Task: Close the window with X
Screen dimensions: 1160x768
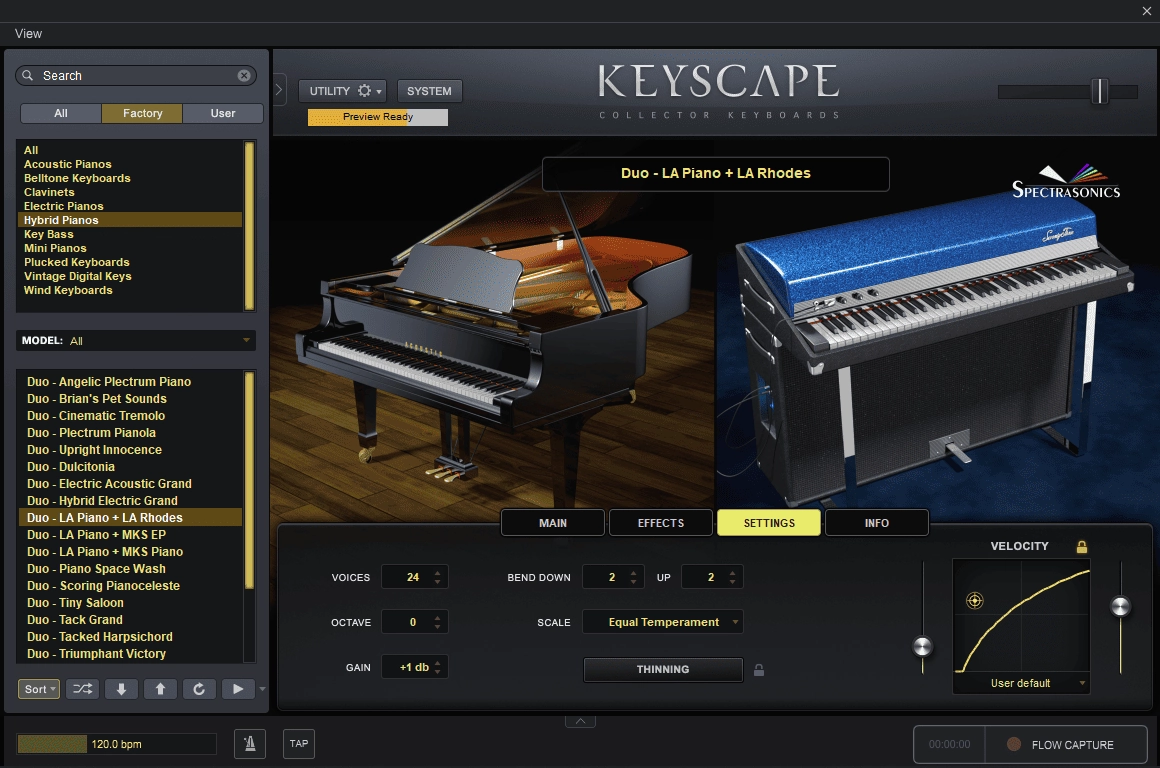Action: click(1147, 10)
